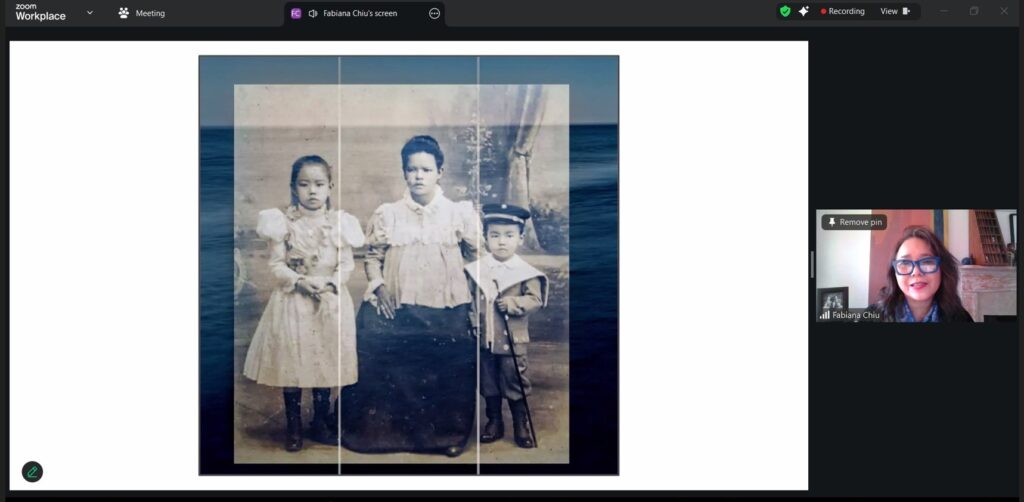This screenshot has height=502, width=1024.
Task: Switch to the Meeting tab
Action: pyautogui.click(x=142, y=13)
